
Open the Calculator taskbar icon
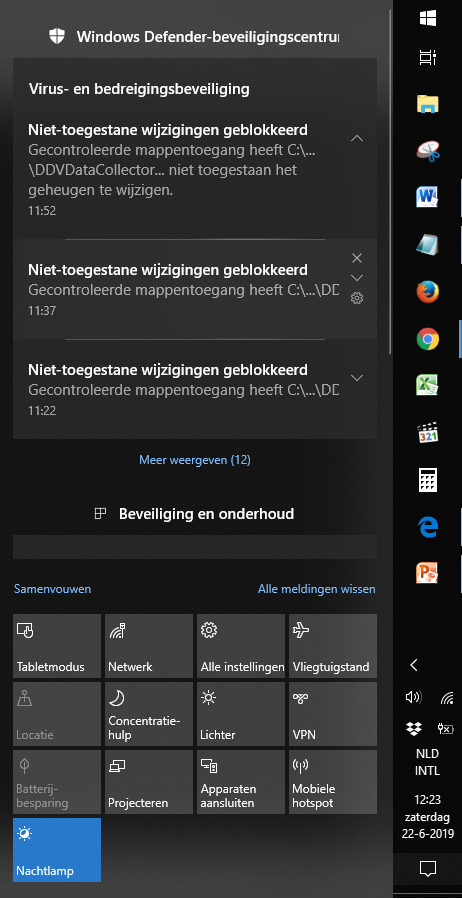tap(428, 480)
